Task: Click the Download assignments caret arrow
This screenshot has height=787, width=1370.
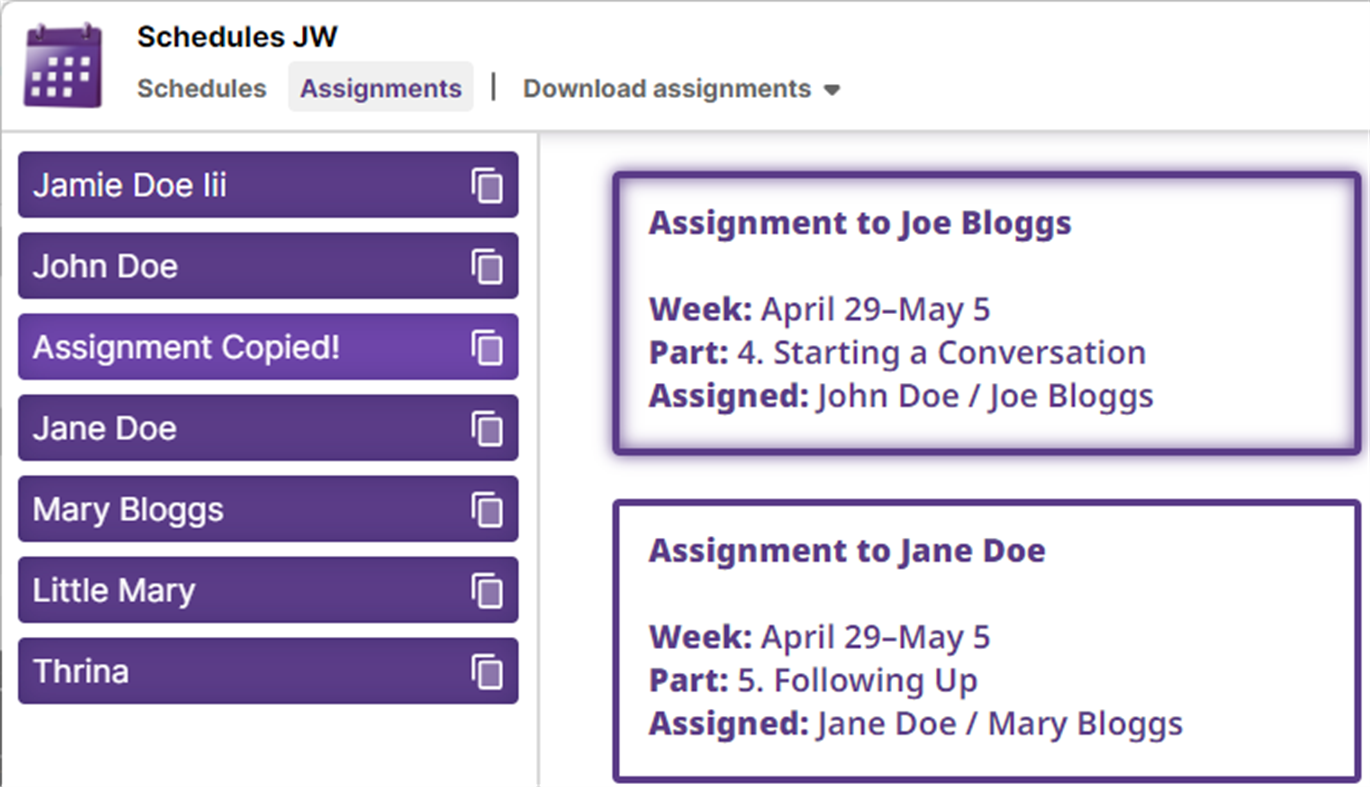Action: 831,90
